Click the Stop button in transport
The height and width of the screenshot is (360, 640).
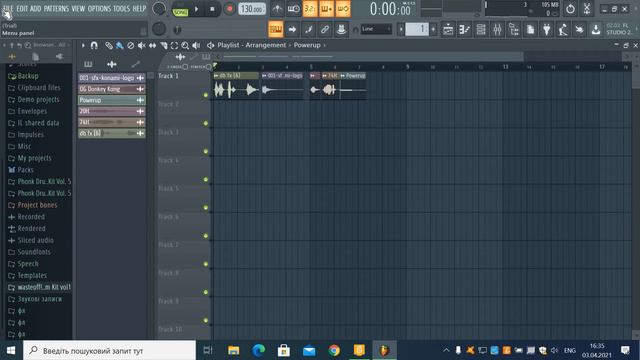tap(212, 9)
